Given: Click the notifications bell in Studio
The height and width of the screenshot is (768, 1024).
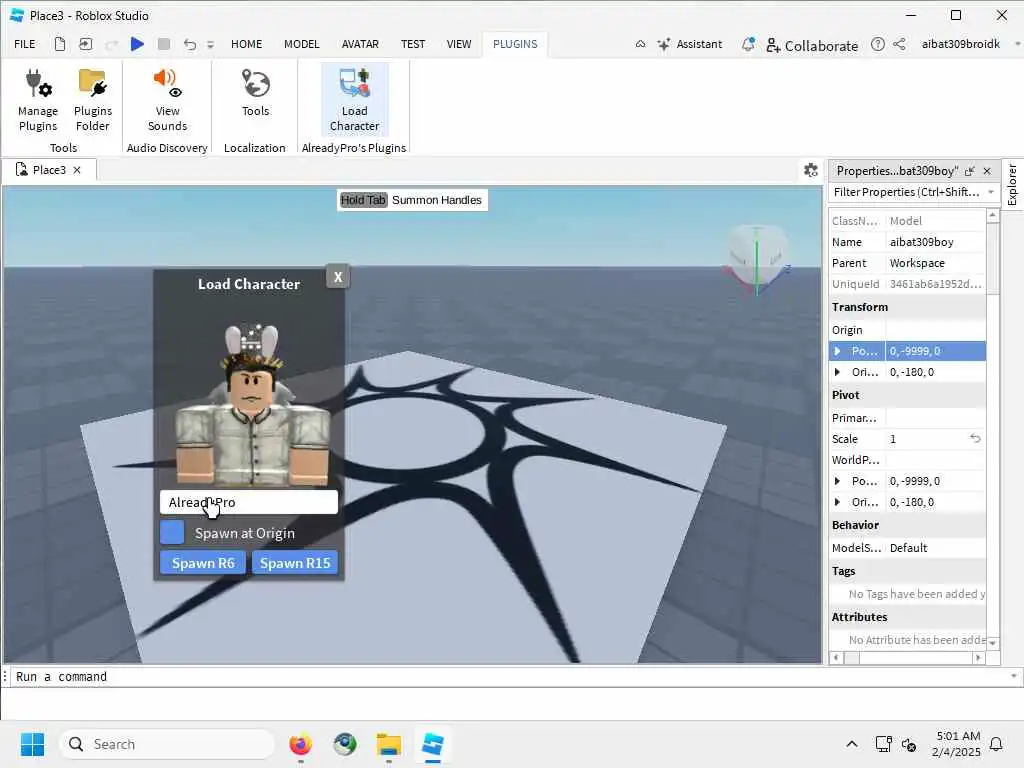Looking at the screenshot, I should [x=748, y=44].
